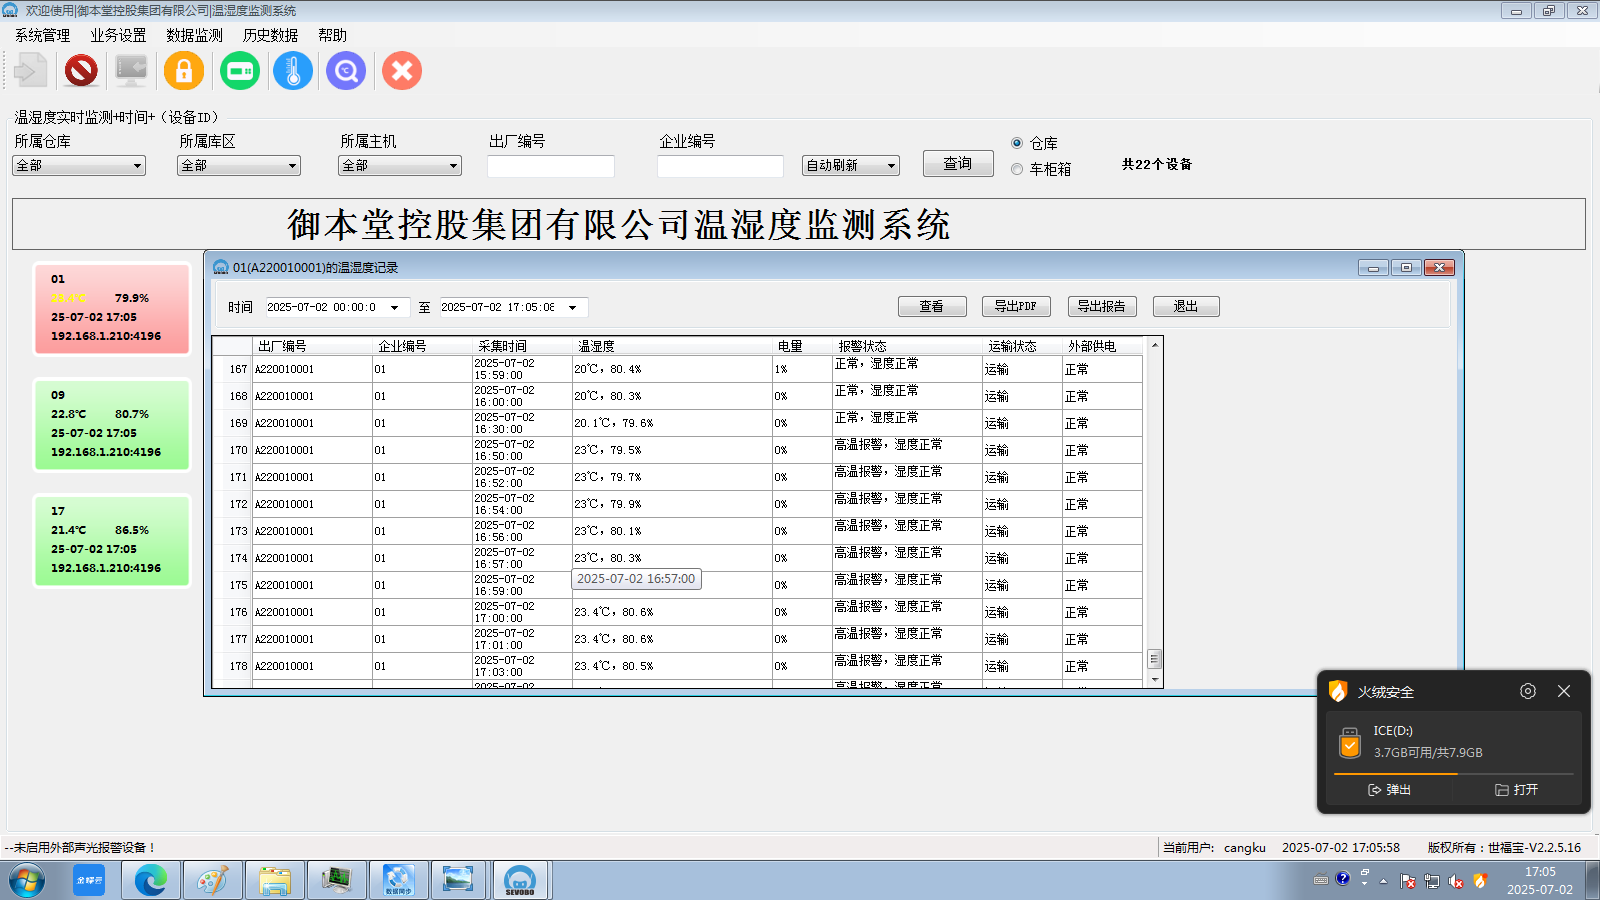Open Microsoft Edge from the taskbar
Screen dimensions: 1600x900
[151, 880]
